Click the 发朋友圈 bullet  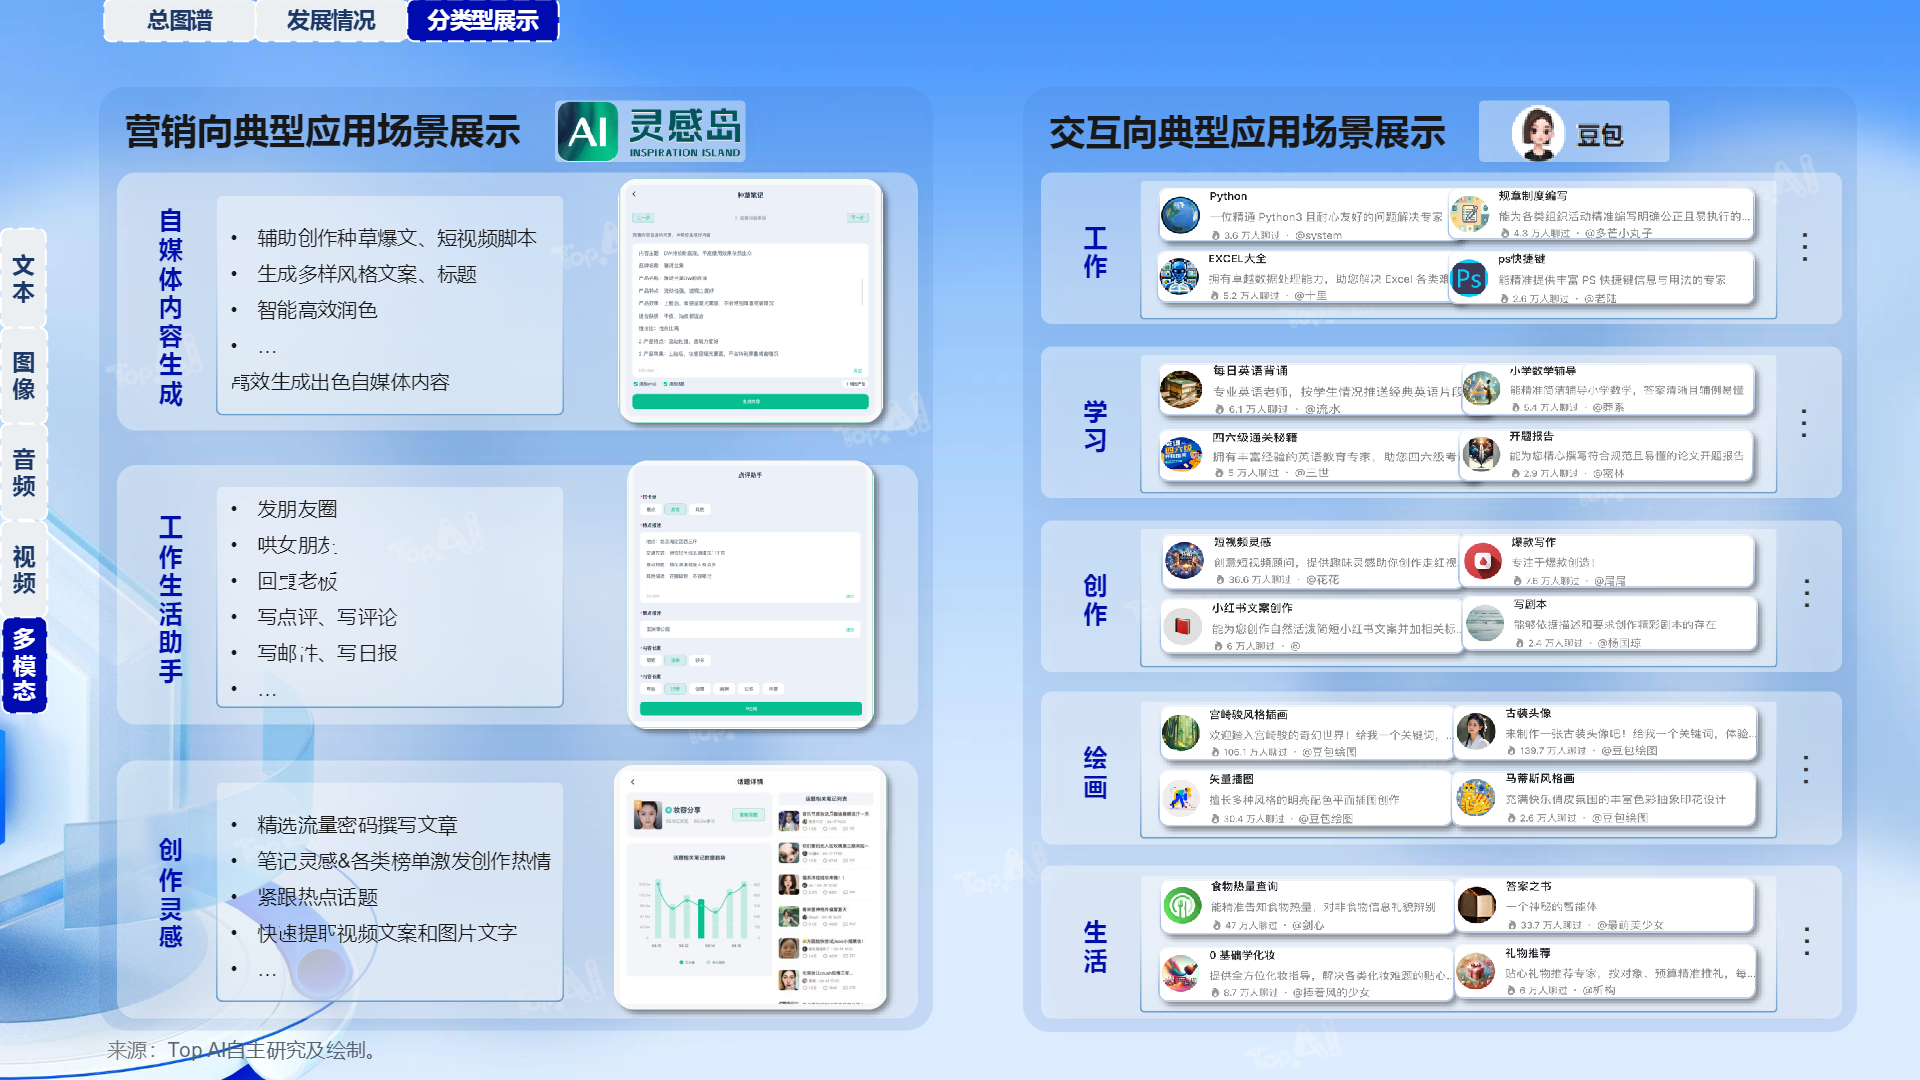pyautogui.click(x=297, y=509)
